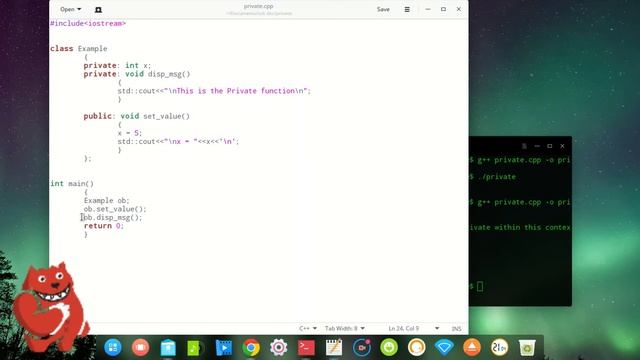Image resolution: width=640 pixels, height=360 pixels.
Task: Launch the music player from dock
Action: (196, 348)
